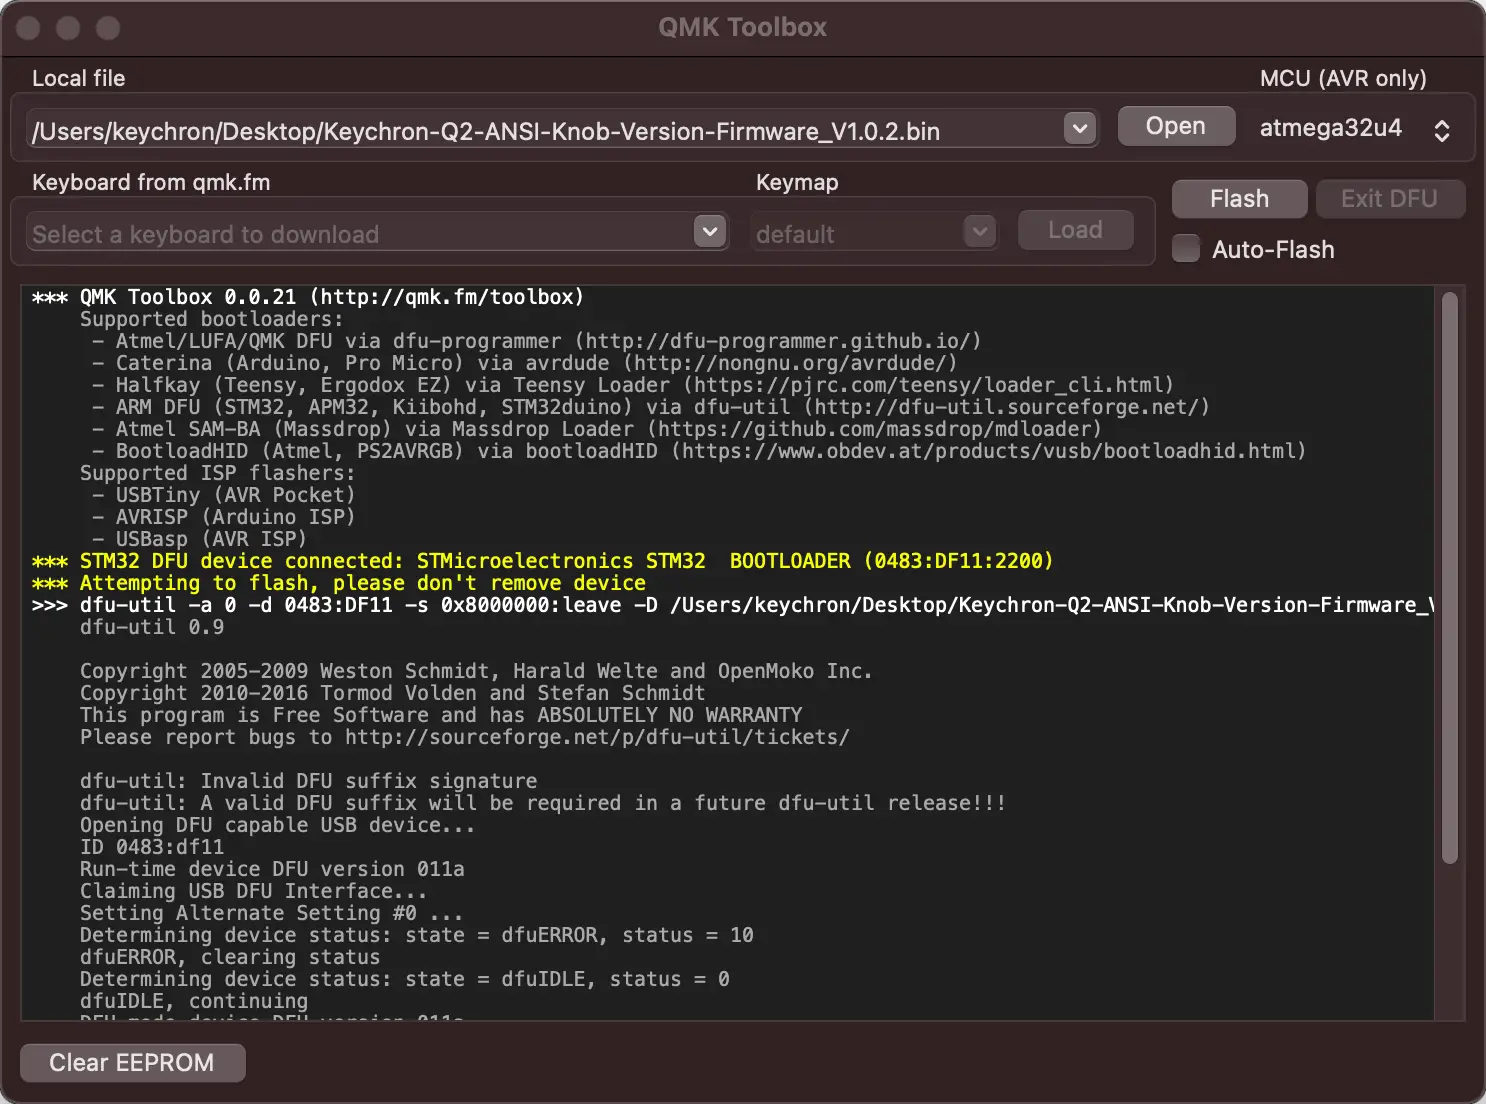The width and height of the screenshot is (1486, 1104).
Task: Click the 'Setting Alternate Setting #0' line
Action: (x=271, y=913)
